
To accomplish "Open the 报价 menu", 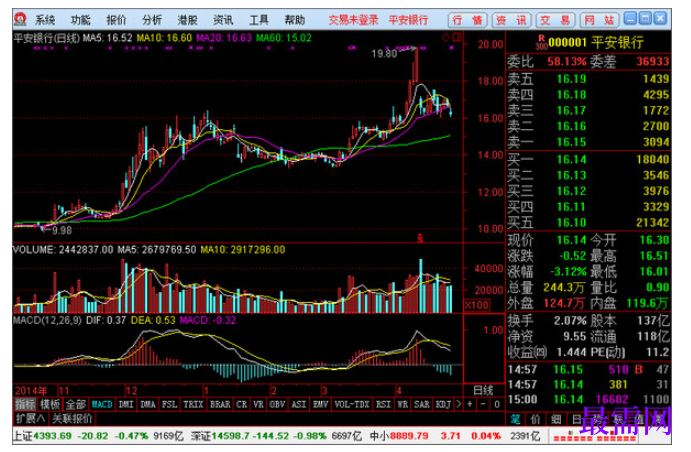I will (116, 20).
